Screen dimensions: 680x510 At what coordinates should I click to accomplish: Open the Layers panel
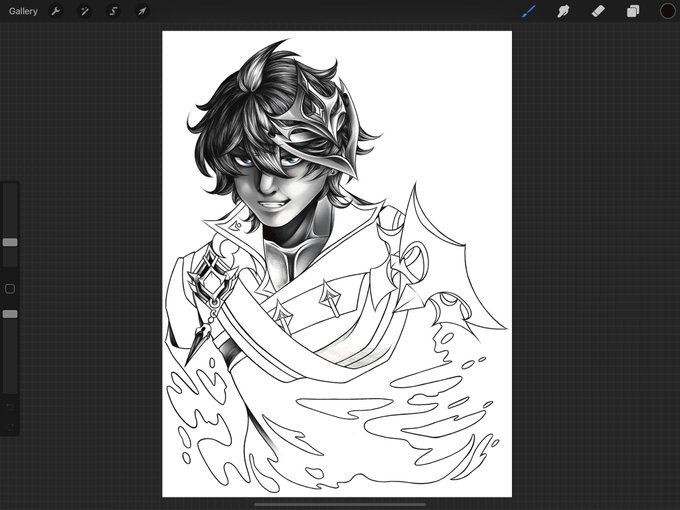(633, 11)
